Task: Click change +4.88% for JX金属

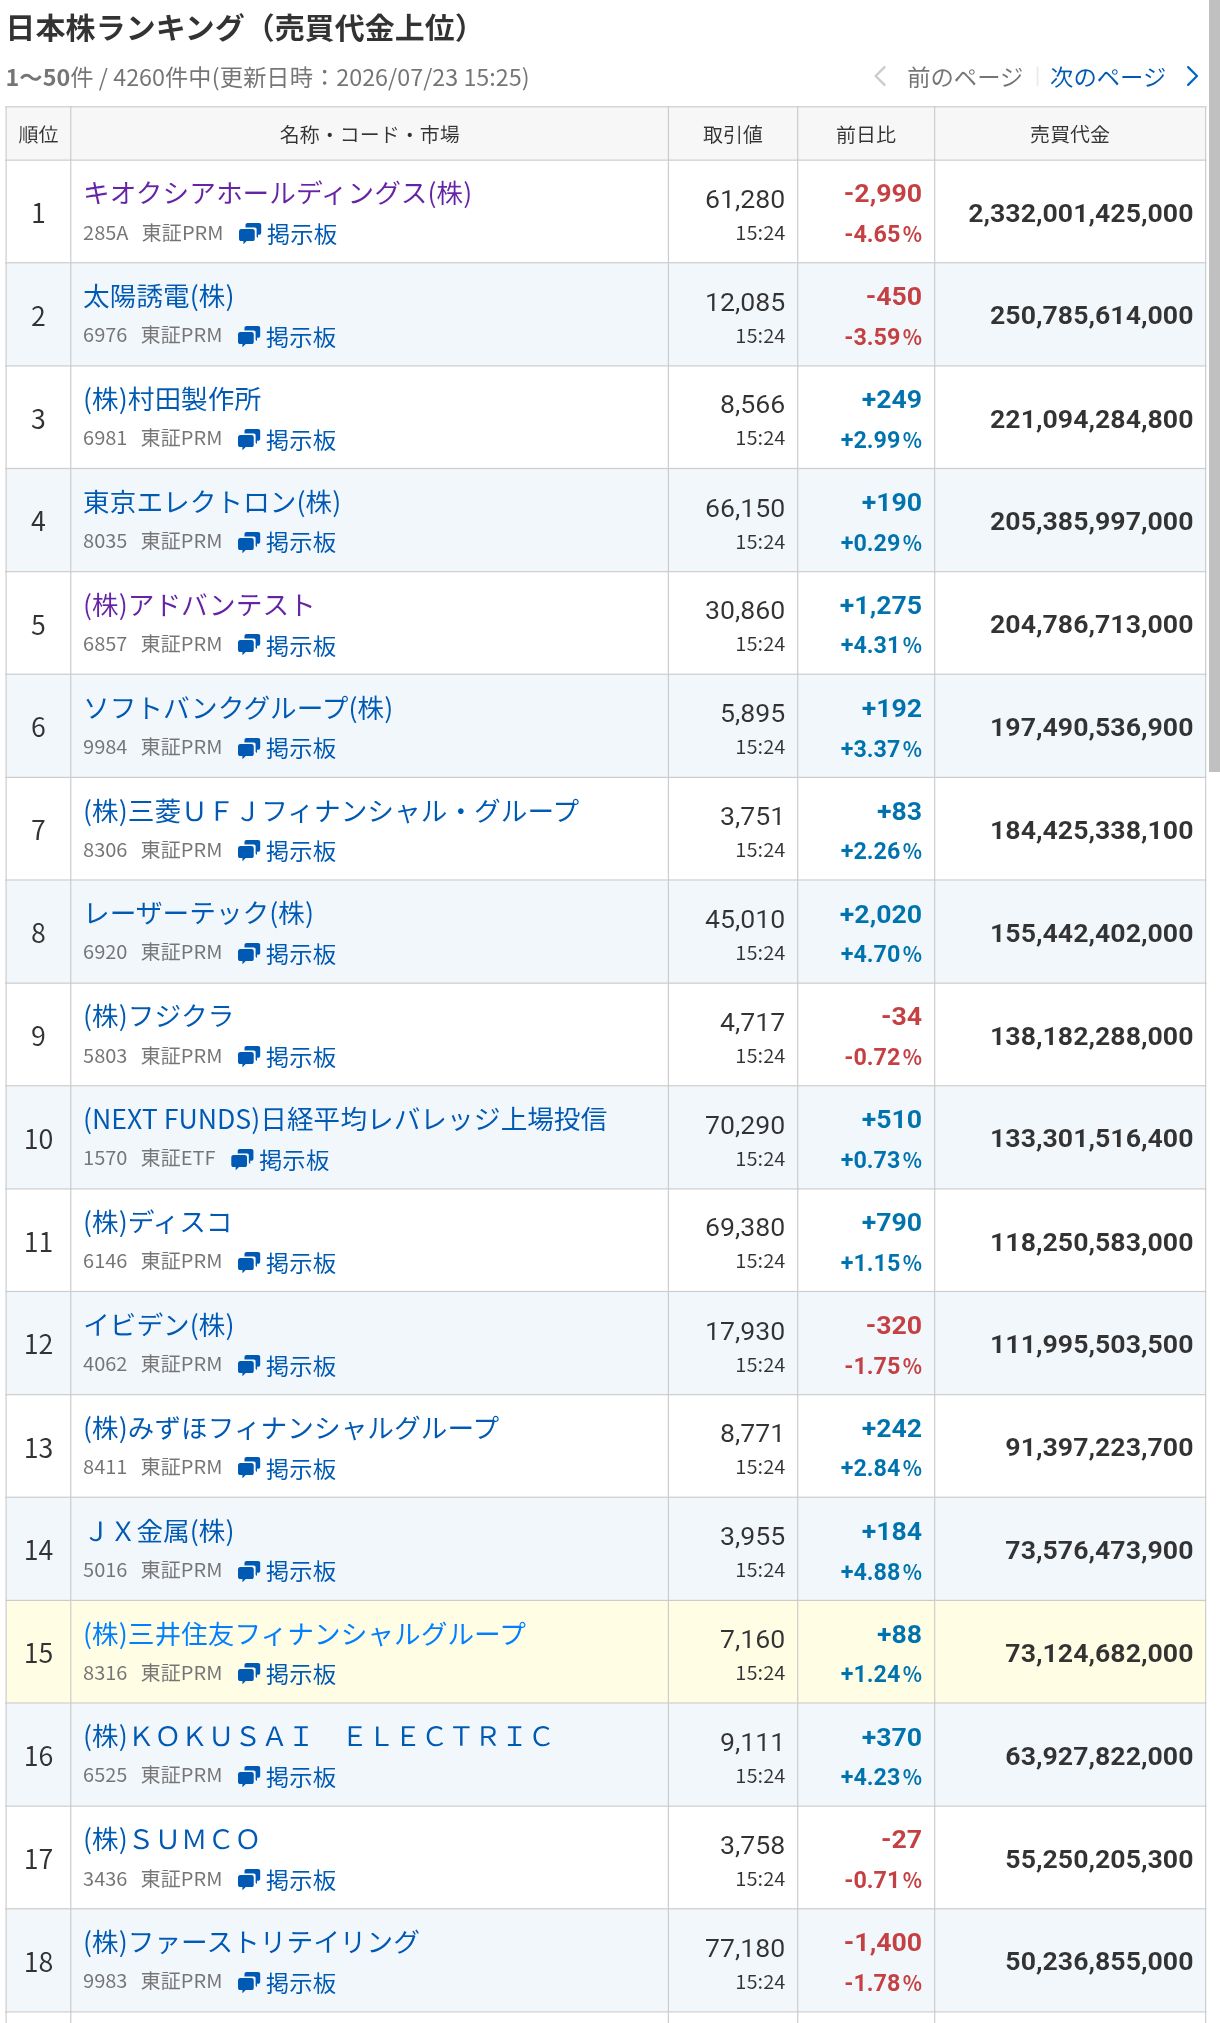Action: (881, 1572)
